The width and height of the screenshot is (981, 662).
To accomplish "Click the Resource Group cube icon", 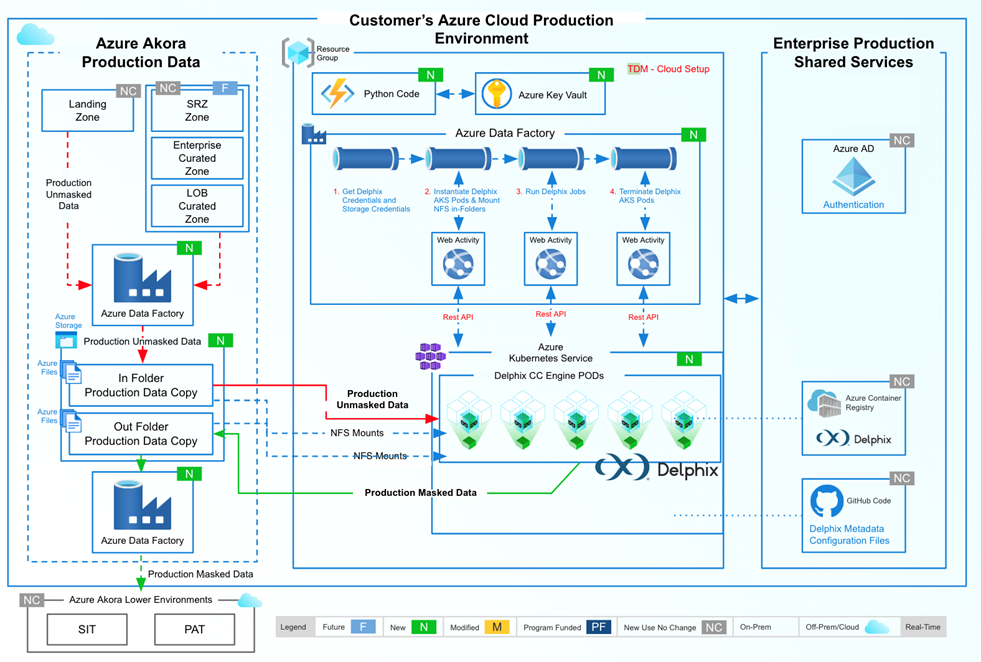I will pos(298,52).
